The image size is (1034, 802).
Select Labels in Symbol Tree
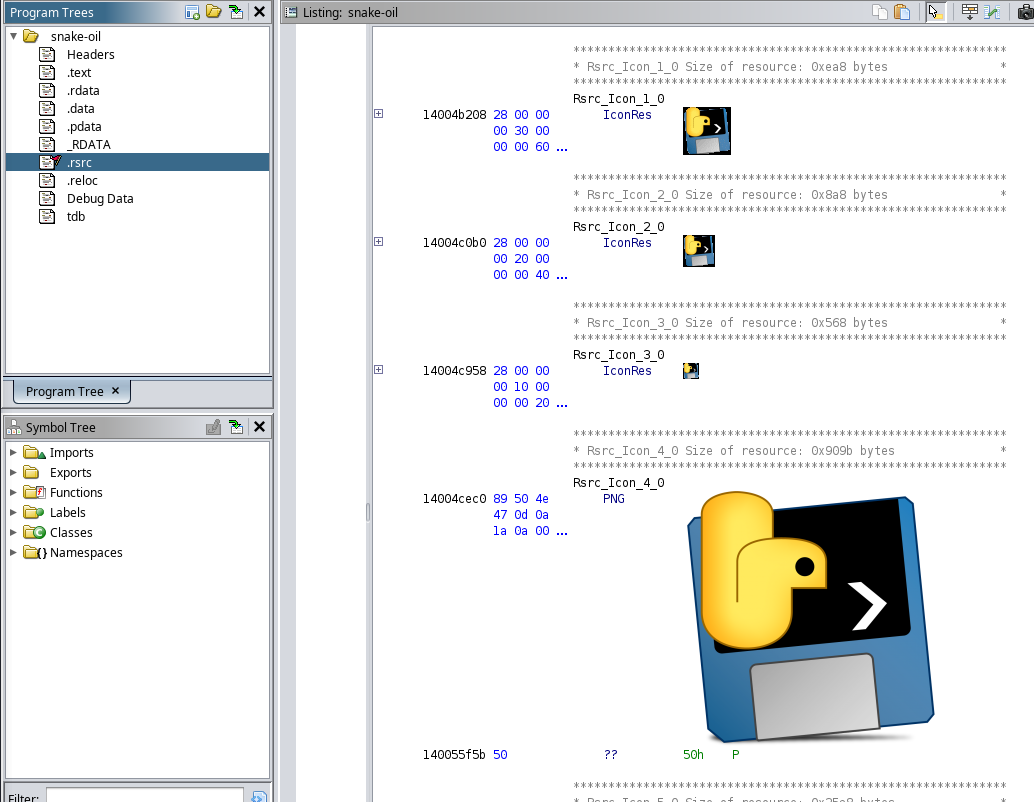pyautogui.click(x=67, y=512)
